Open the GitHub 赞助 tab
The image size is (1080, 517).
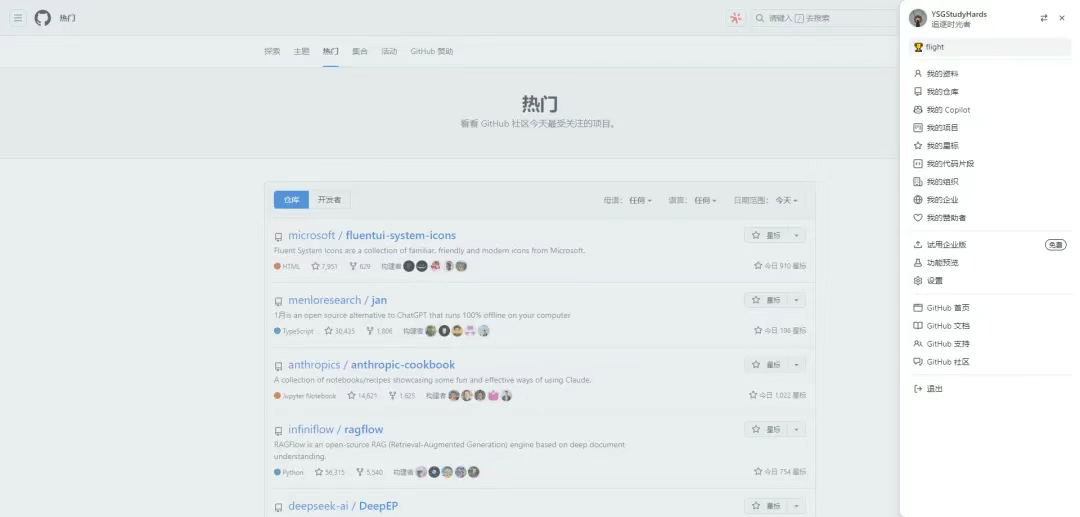point(432,51)
